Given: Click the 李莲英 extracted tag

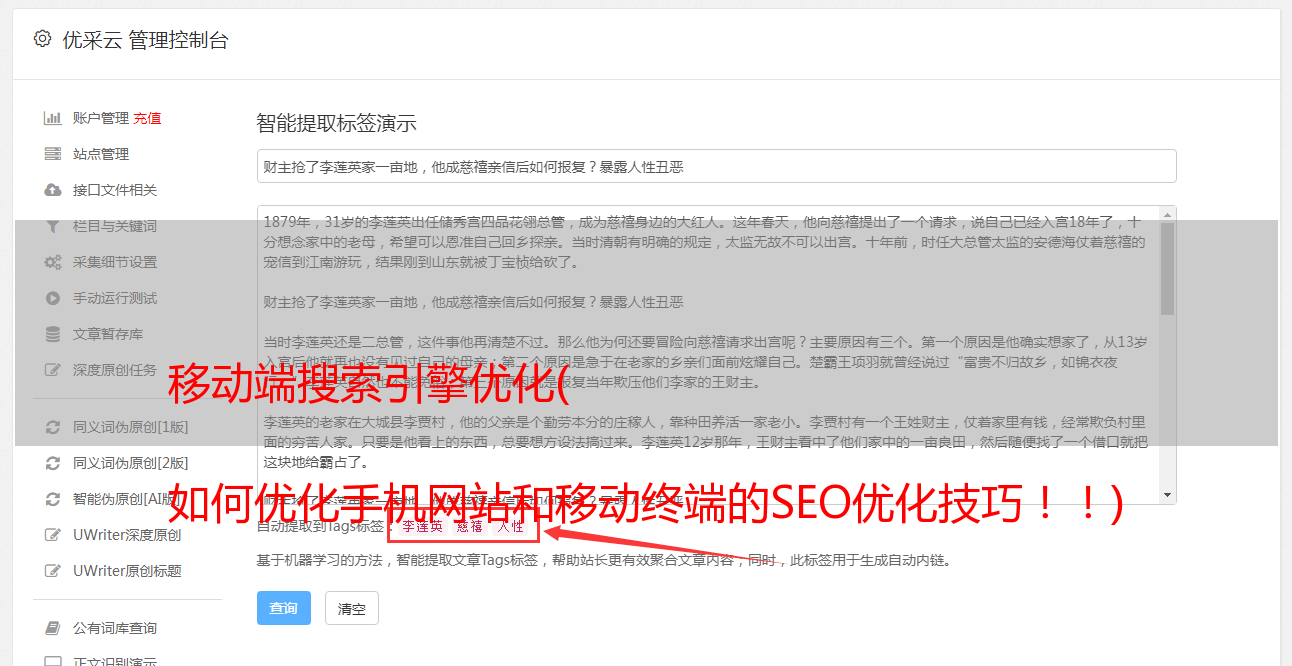Looking at the screenshot, I should [x=422, y=526].
